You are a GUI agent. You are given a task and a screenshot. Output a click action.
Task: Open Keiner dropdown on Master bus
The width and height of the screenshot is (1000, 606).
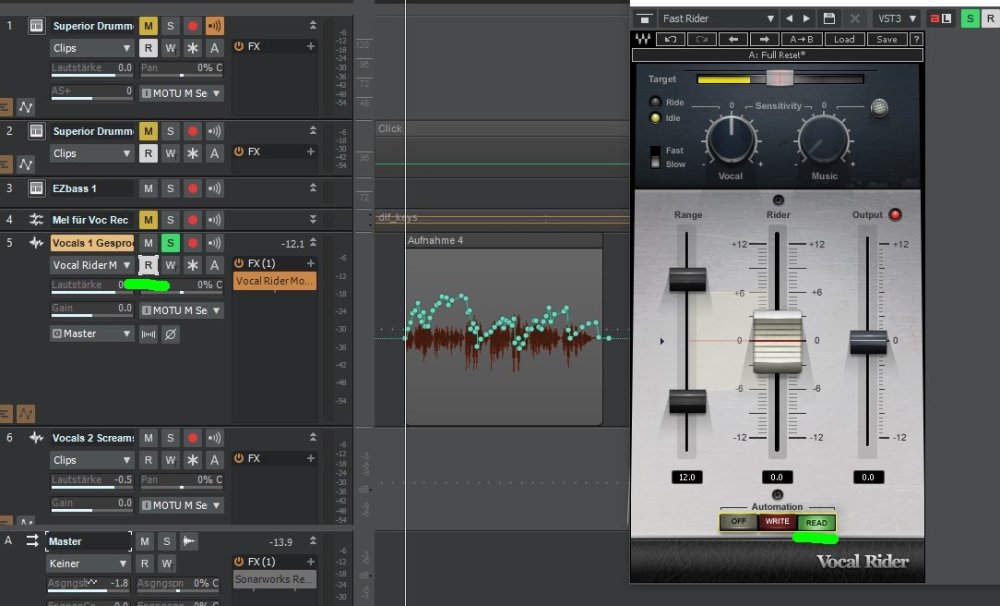tap(88, 564)
